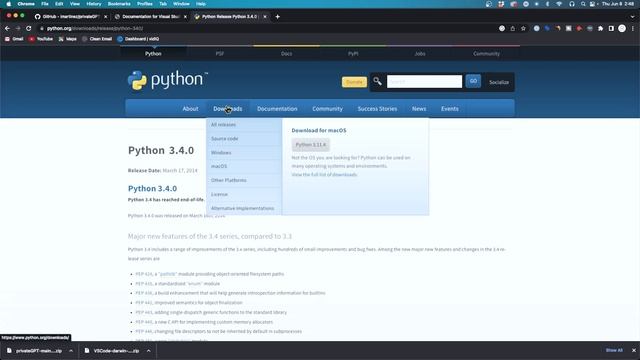Image resolution: width=640 pixels, height=360 pixels.
Task: Open the YouTube bookmark
Action: pos(41,39)
